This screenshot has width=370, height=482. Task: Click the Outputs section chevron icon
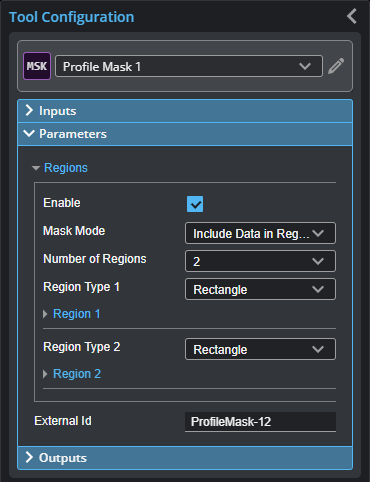coord(29,457)
